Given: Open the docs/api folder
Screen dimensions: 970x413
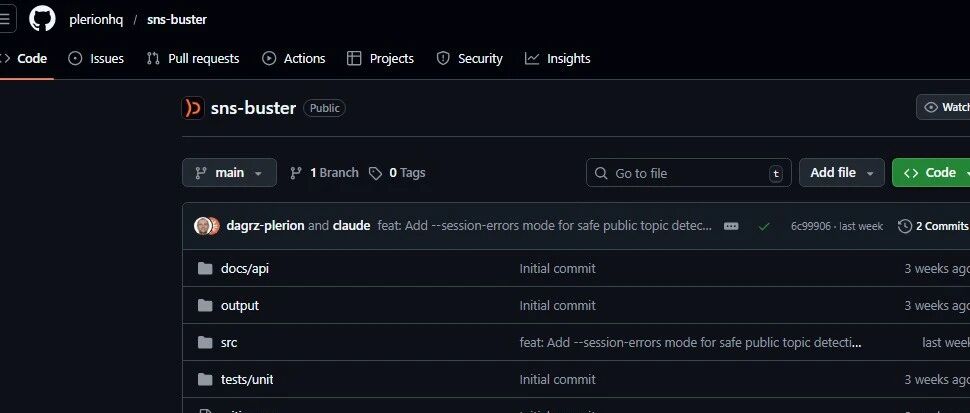Looking at the screenshot, I should pos(245,268).
